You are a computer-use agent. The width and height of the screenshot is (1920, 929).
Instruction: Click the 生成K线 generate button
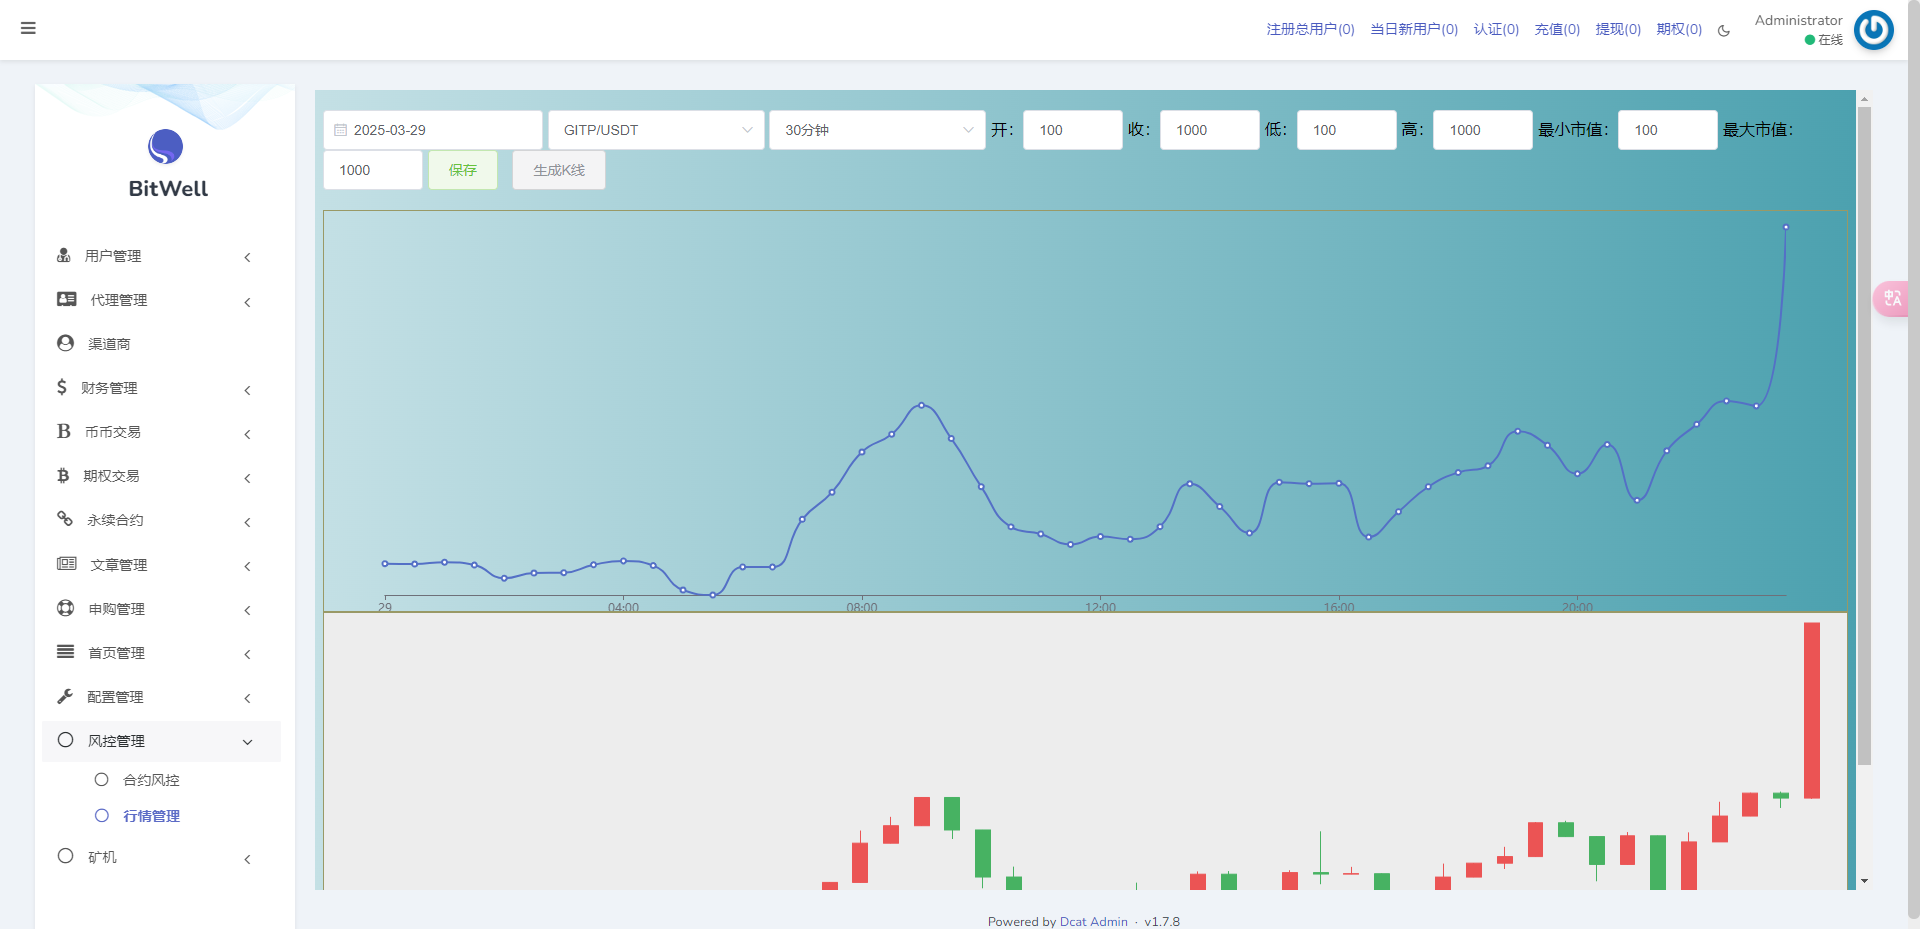point(558,170)
